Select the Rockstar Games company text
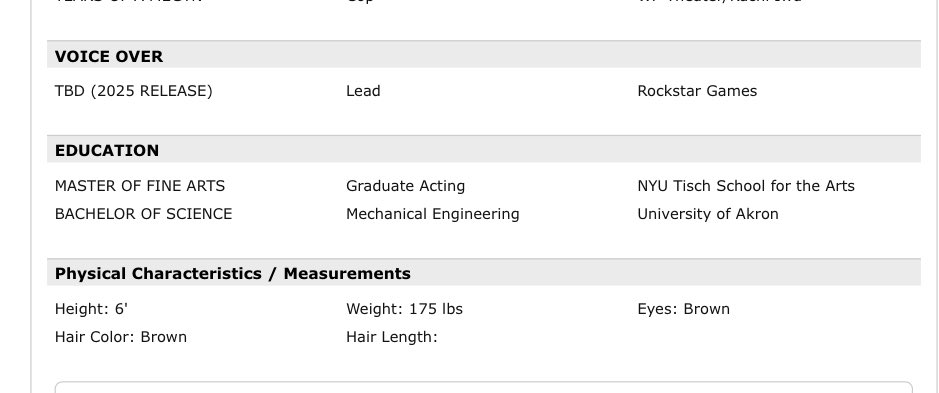Image resolution: width=939 pixels, height=393 pixels. pos(697,91)
